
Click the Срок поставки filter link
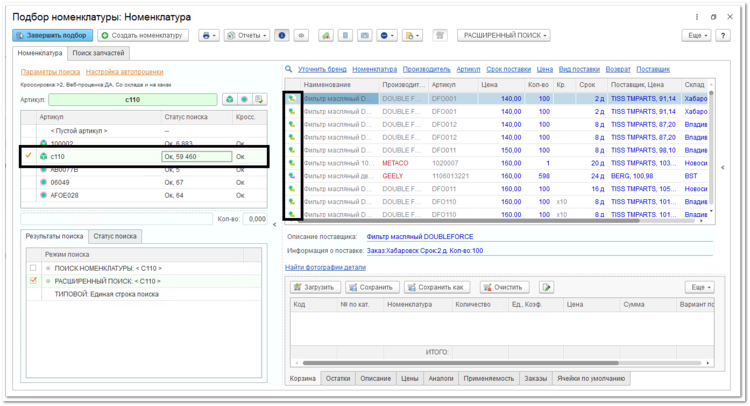coord(508,69)
